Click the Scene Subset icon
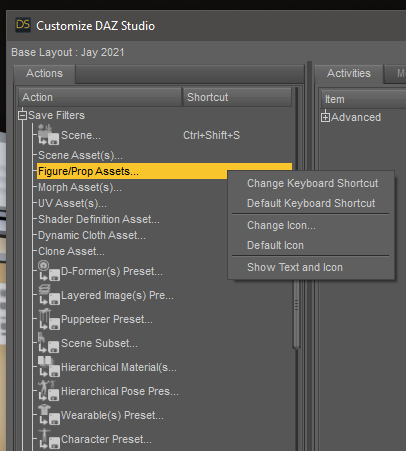 (49, 343)
